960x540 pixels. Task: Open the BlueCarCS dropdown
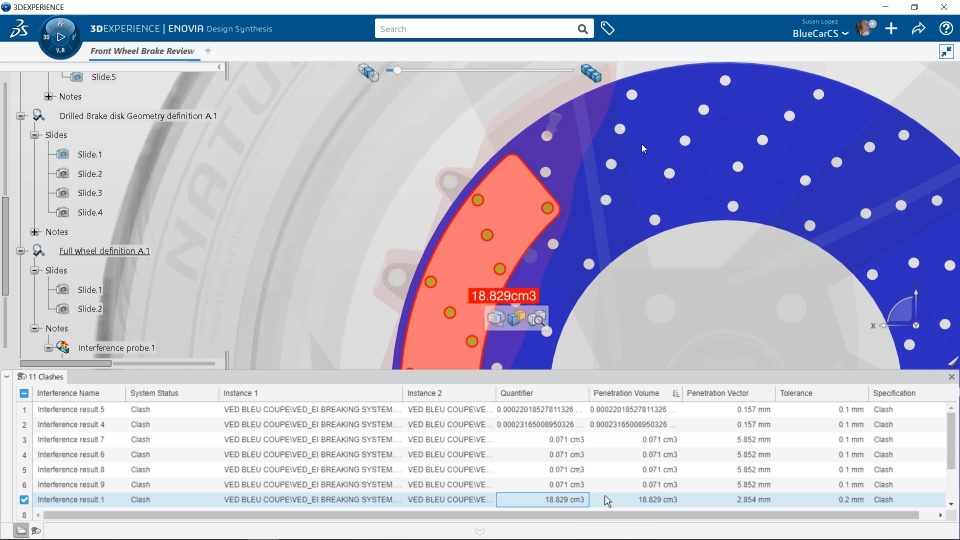[x=820, y=34]
